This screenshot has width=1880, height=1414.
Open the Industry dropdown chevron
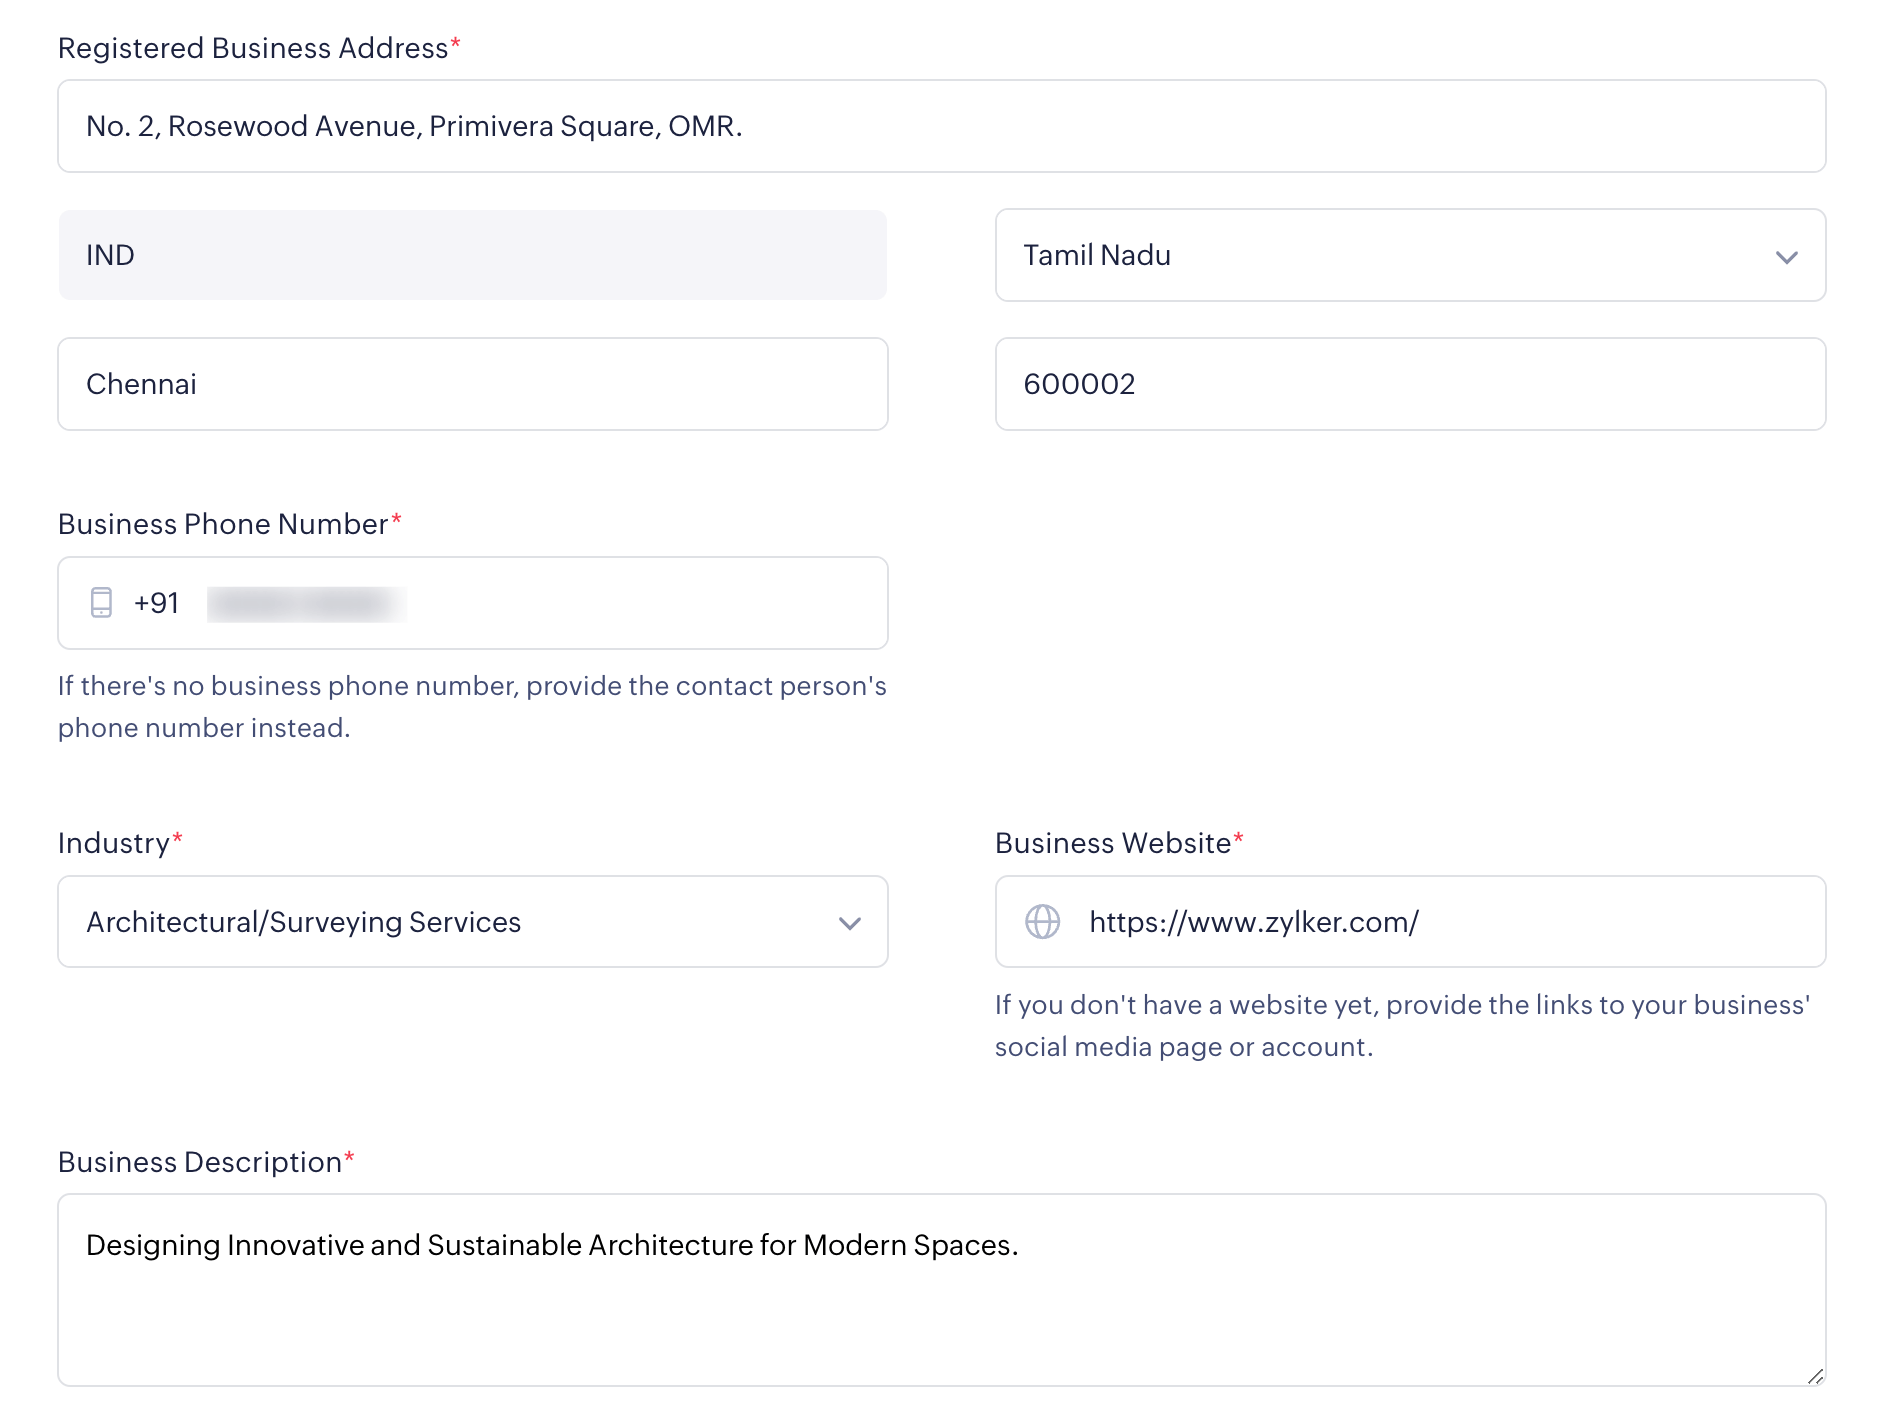[x=849, y=923]
